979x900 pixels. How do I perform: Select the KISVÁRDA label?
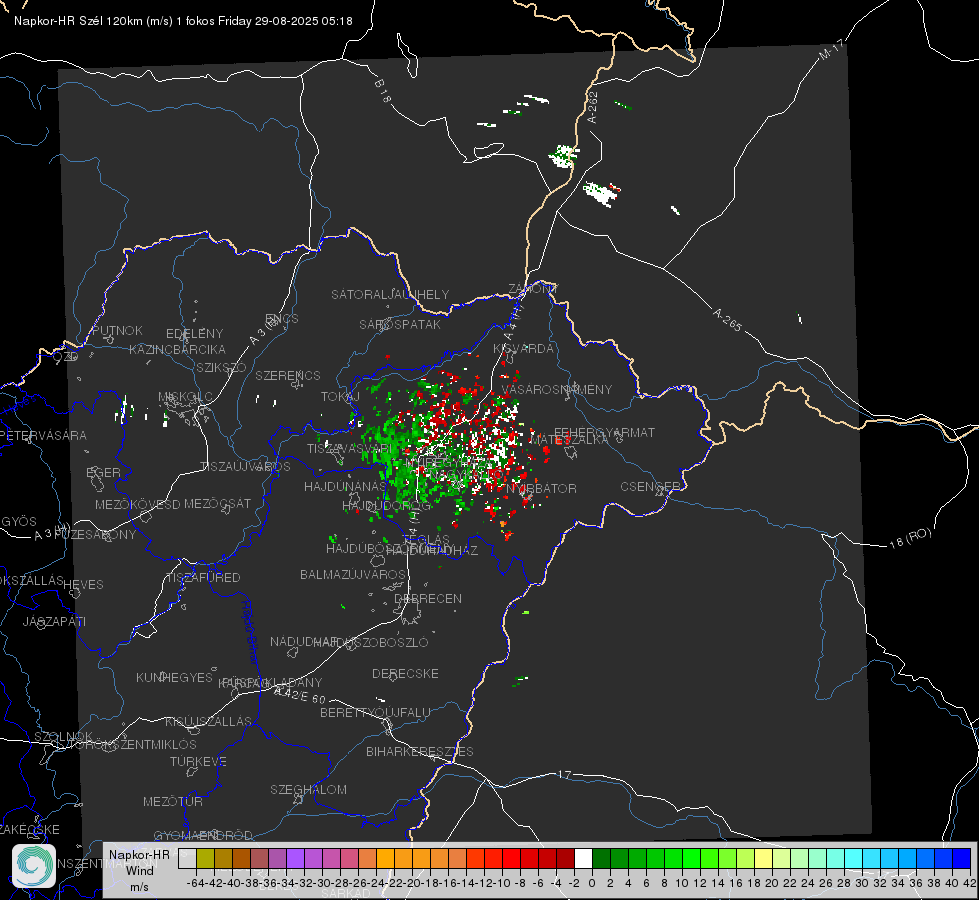[x=523, y=349]
